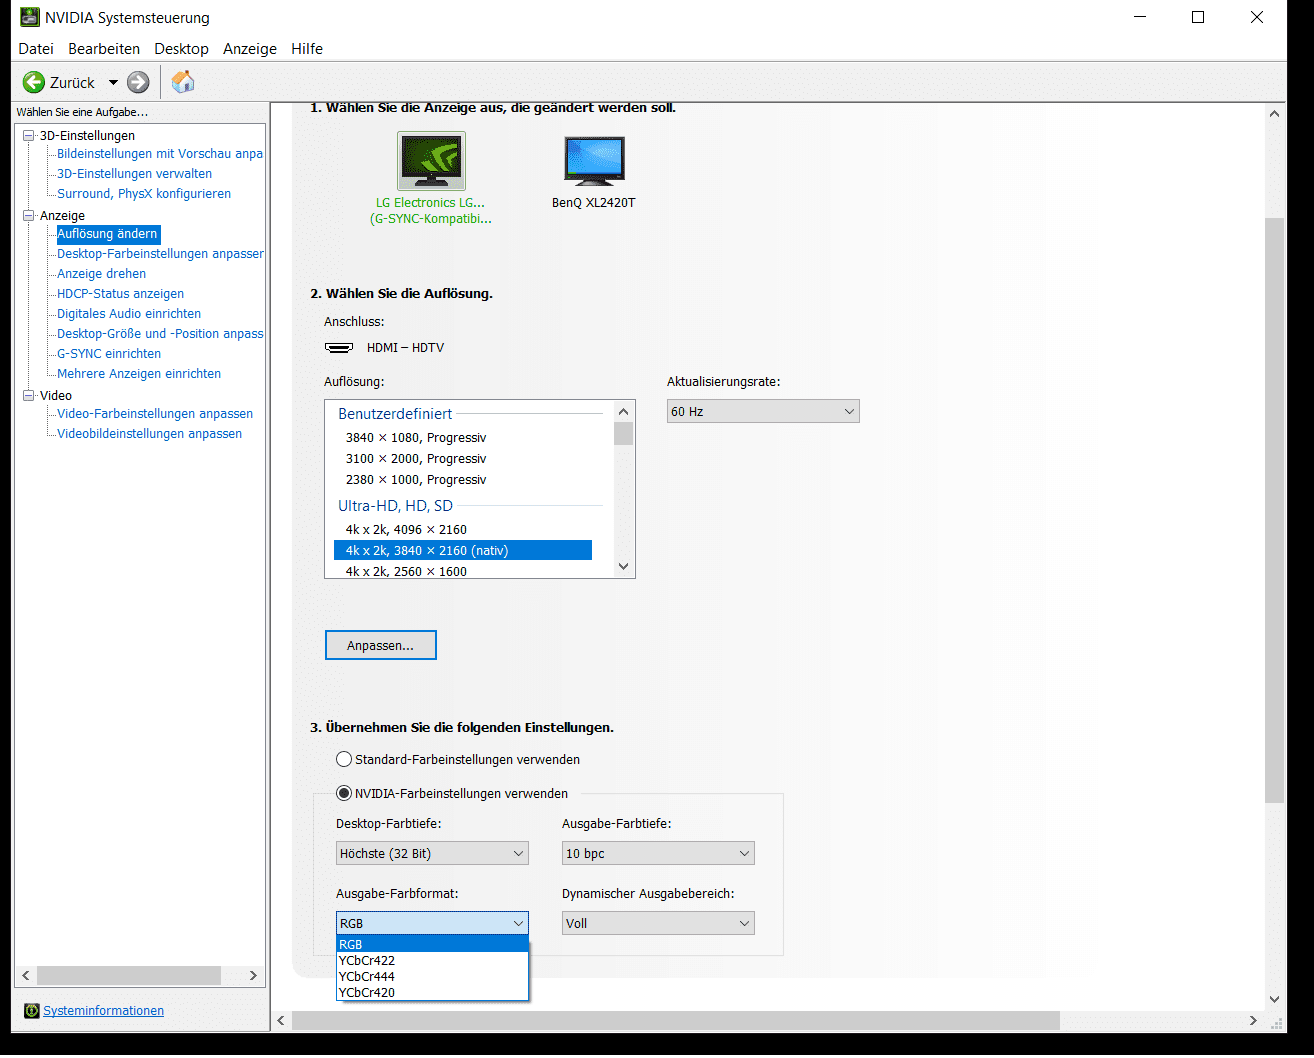Click the Forward arrow icon
The image size is (1314, 1058).
pos(138,82)
